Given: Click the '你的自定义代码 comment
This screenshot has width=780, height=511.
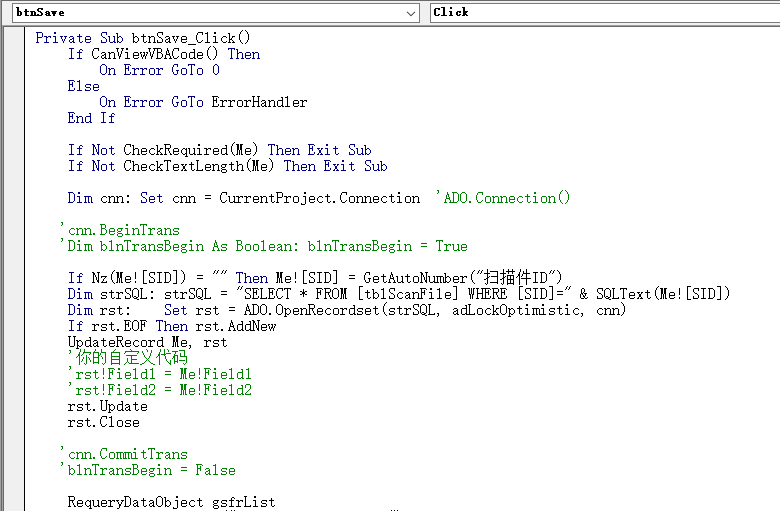Looking at the screenshot, I should coord(128,357).
